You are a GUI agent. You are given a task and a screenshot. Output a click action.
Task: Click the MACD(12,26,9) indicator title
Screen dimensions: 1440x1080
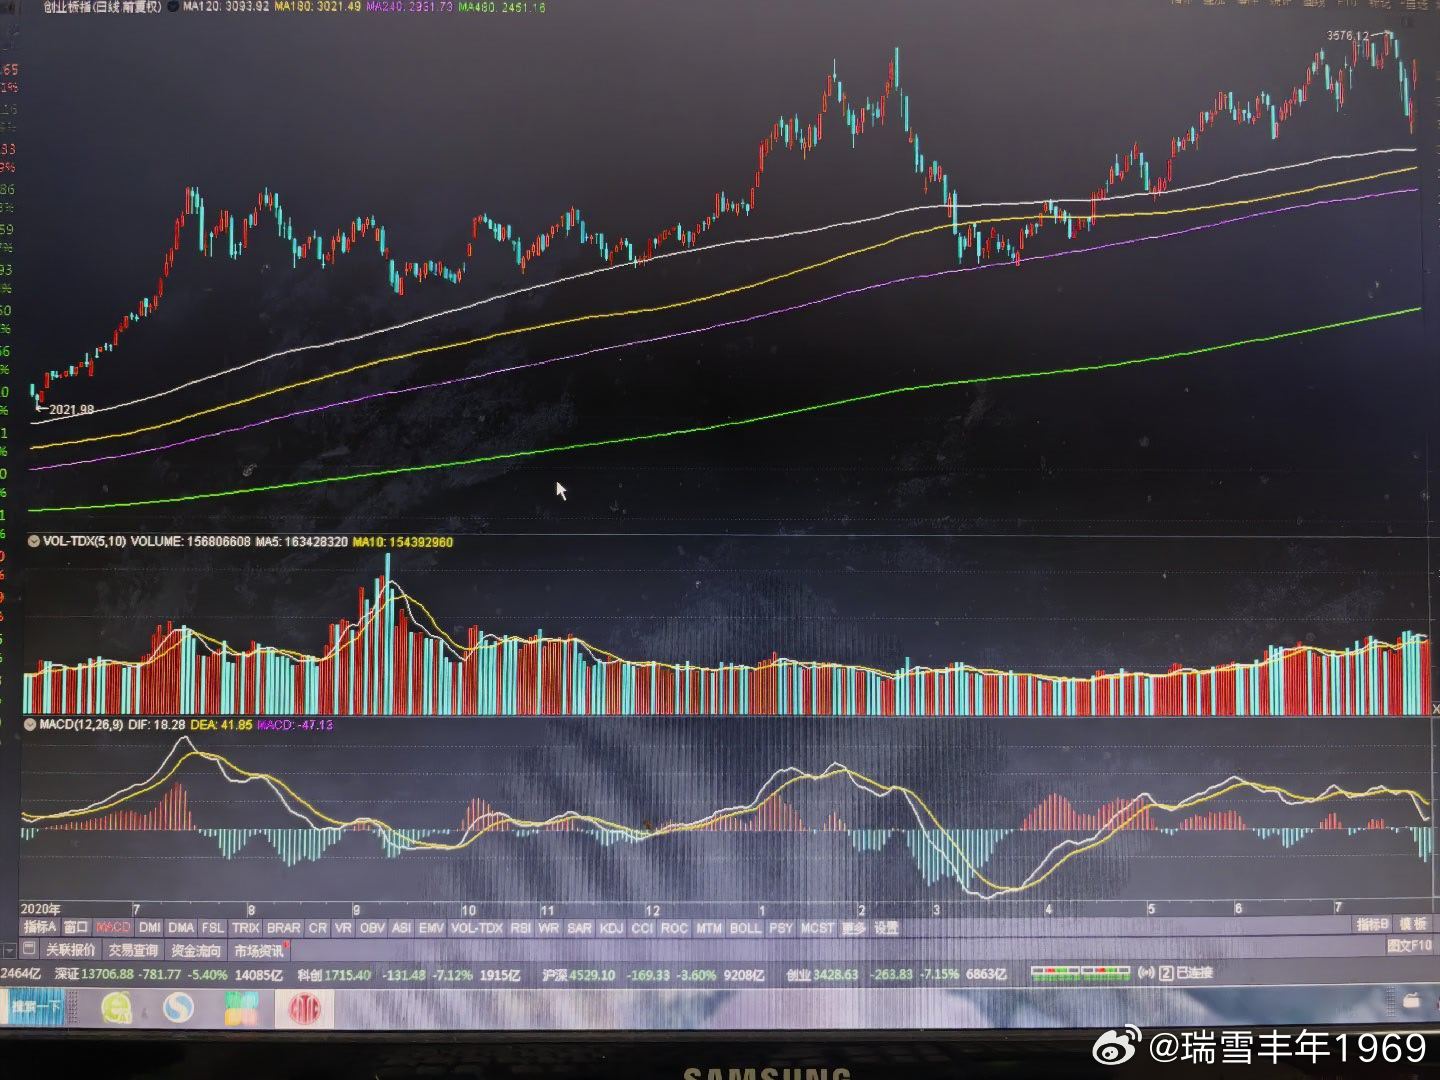coord(81,724)
